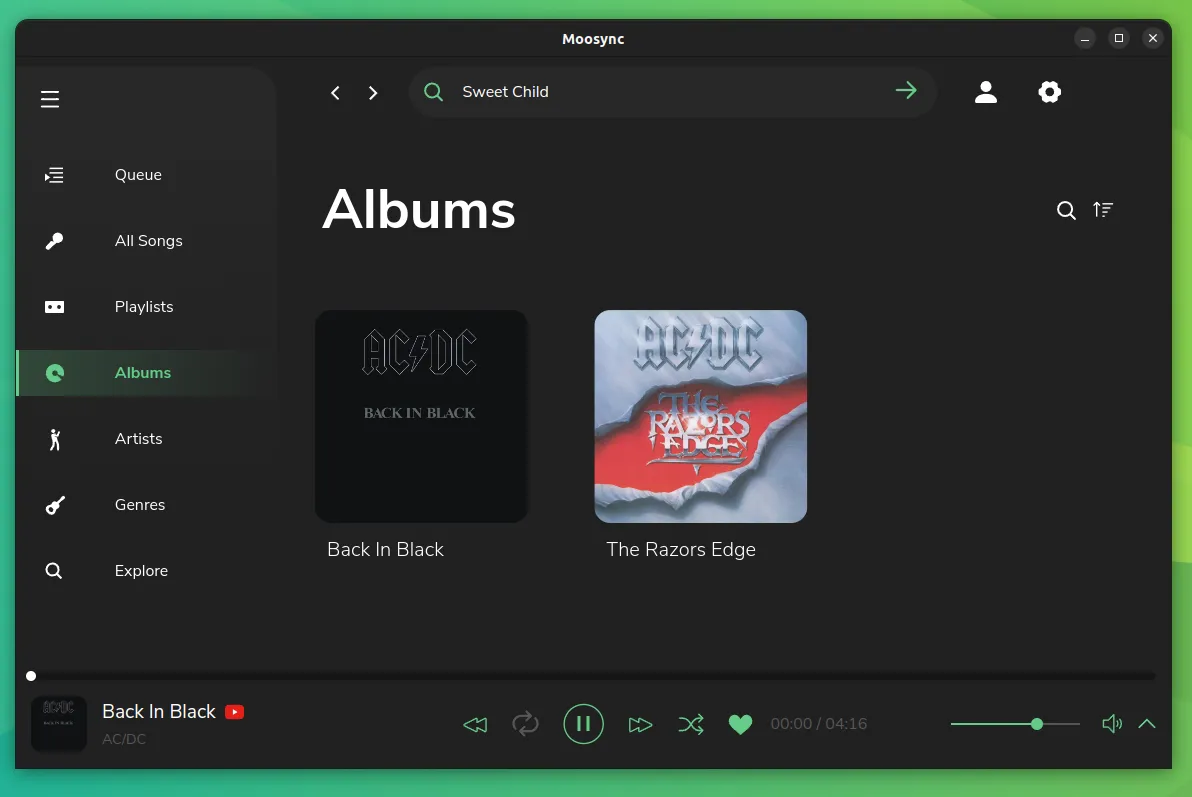
Task: Pause the current song
Action: 584,724
